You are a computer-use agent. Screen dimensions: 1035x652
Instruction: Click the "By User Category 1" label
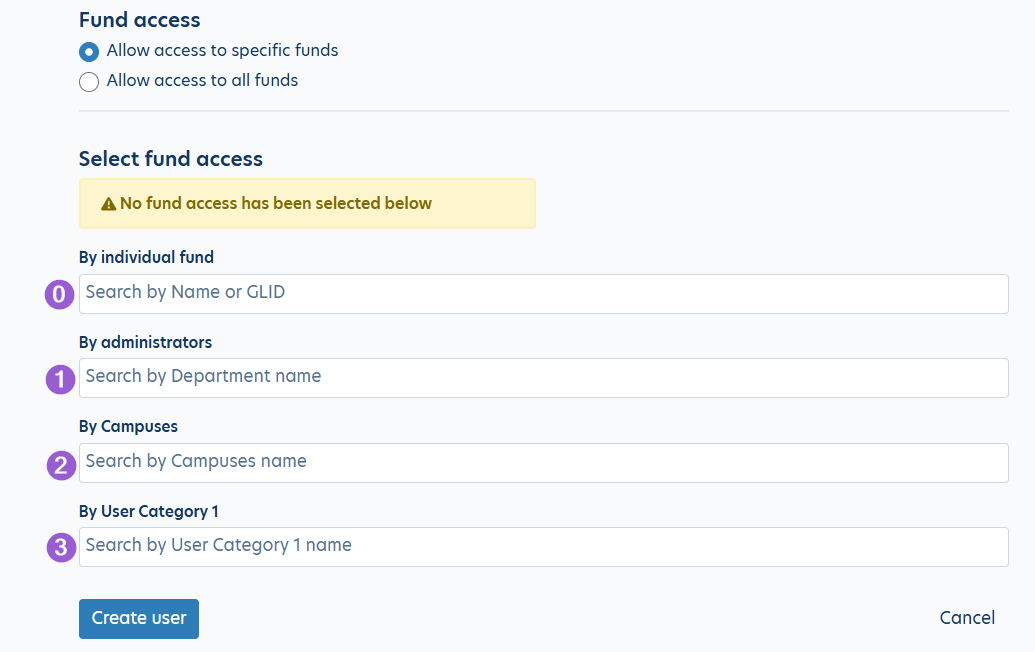148,511
